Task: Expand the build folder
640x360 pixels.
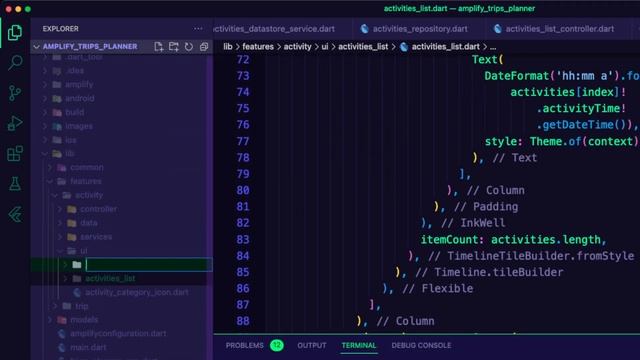Action: pos(45,112)
